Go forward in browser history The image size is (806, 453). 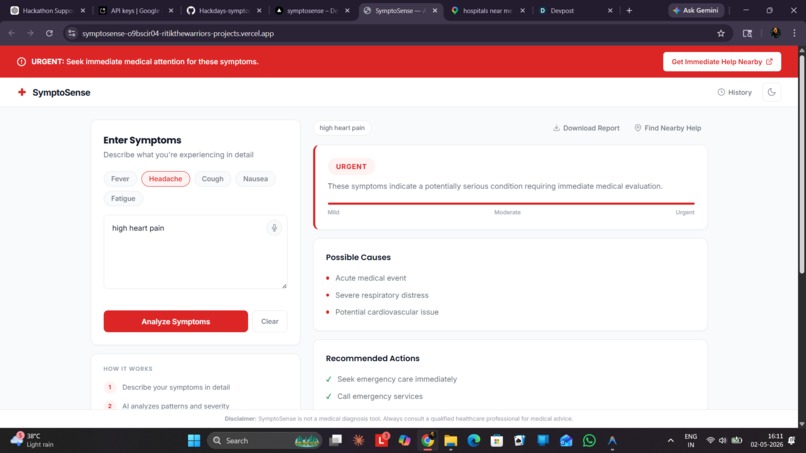point(30,33)
